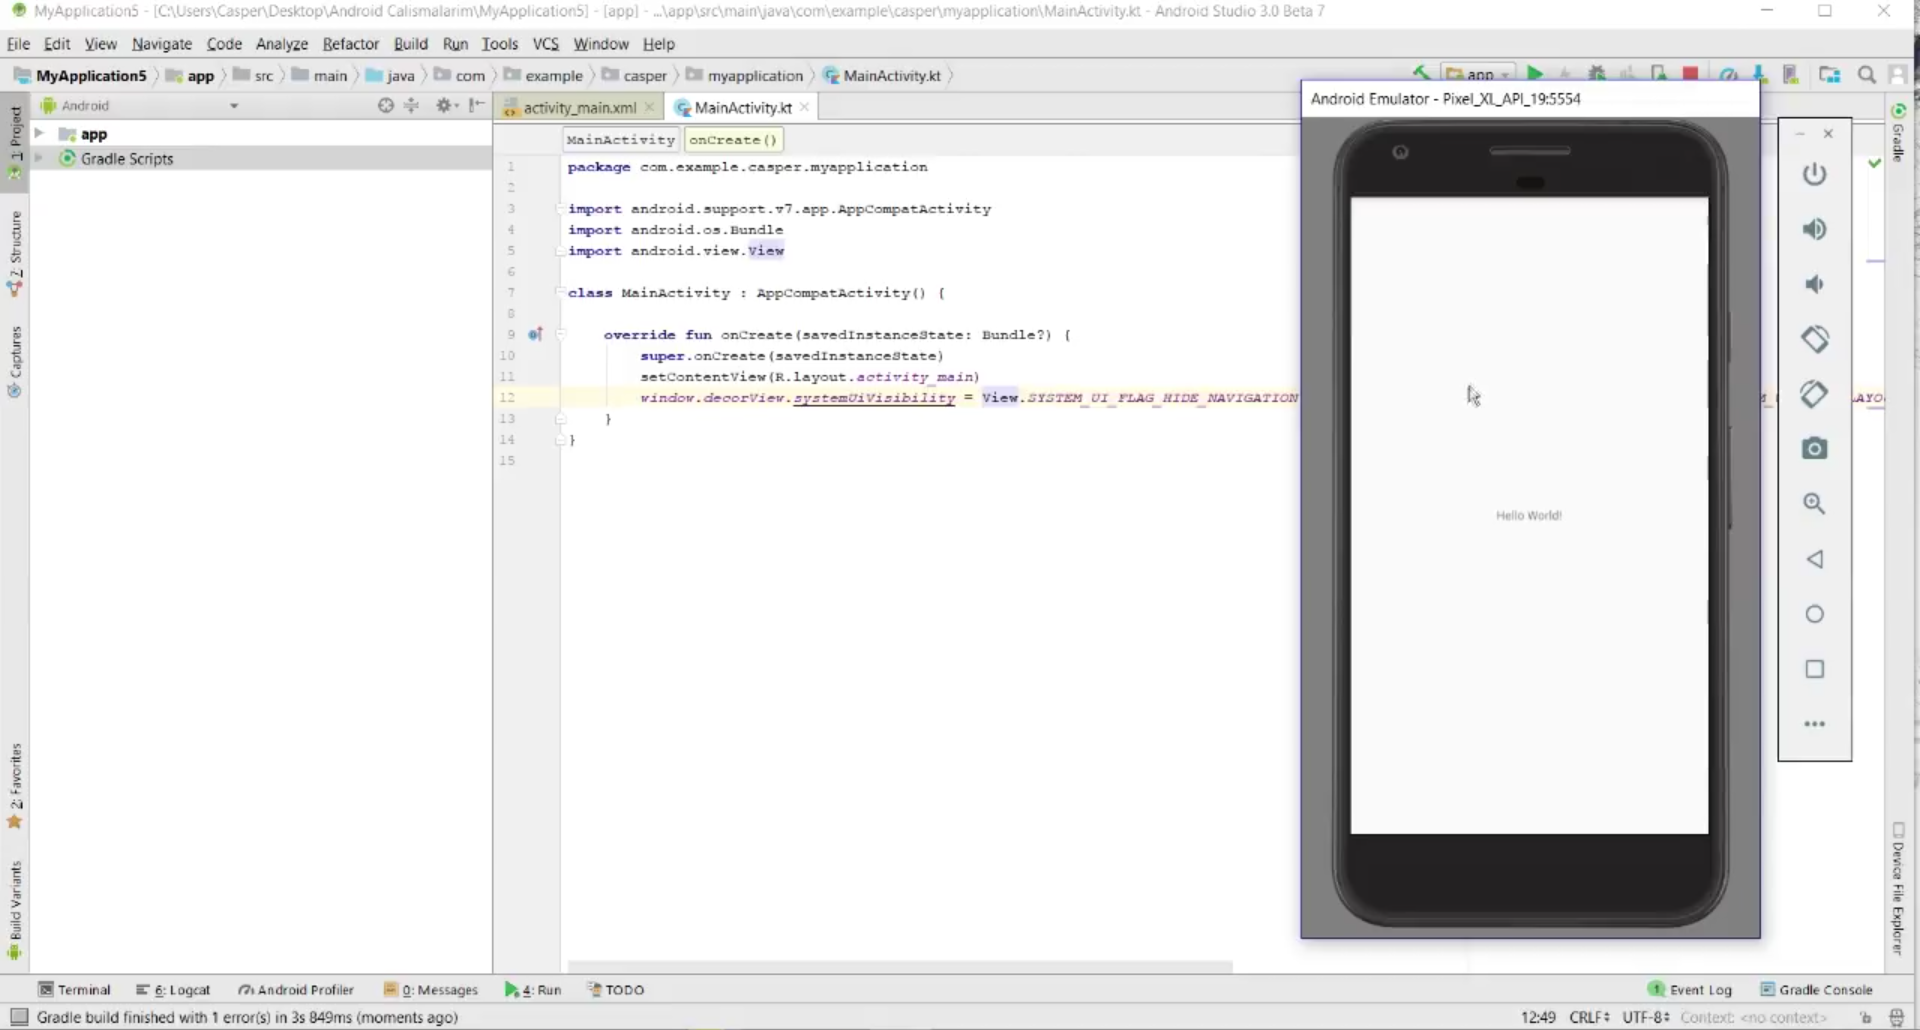
Task: Click the MainActivity breadcrumb in editor
Action: [x=621, y=139]
